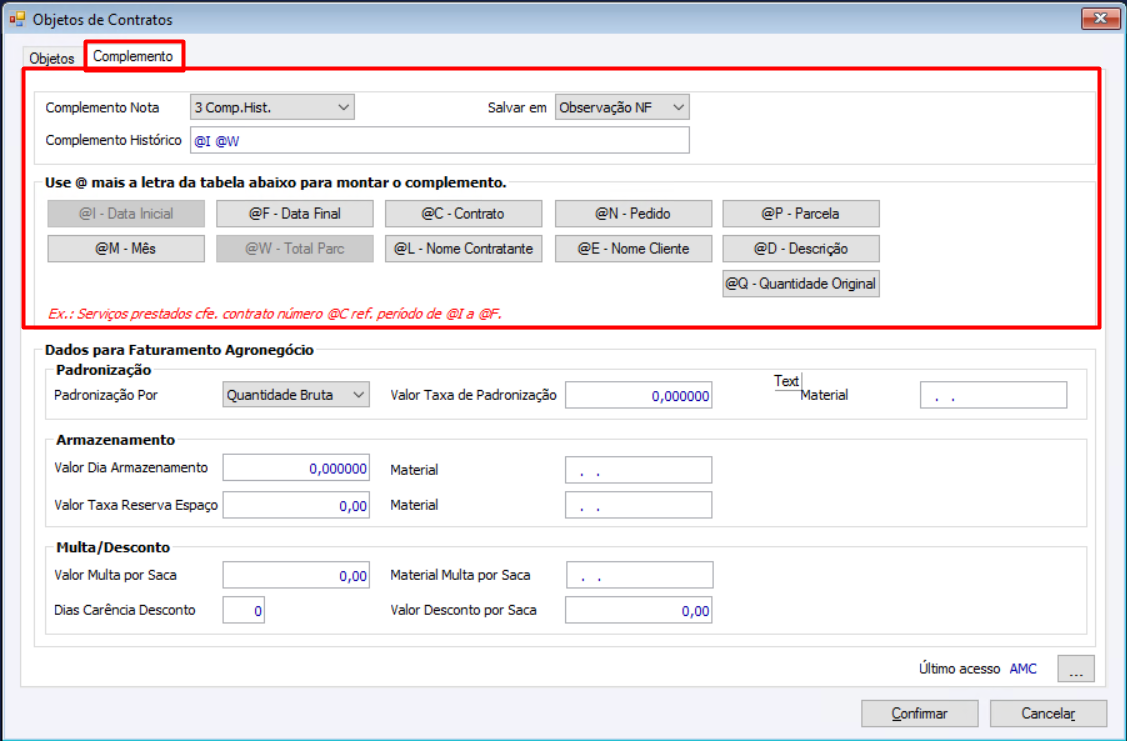Click the 'Use @ mais a letra' instruction

[x=275, y=183]
